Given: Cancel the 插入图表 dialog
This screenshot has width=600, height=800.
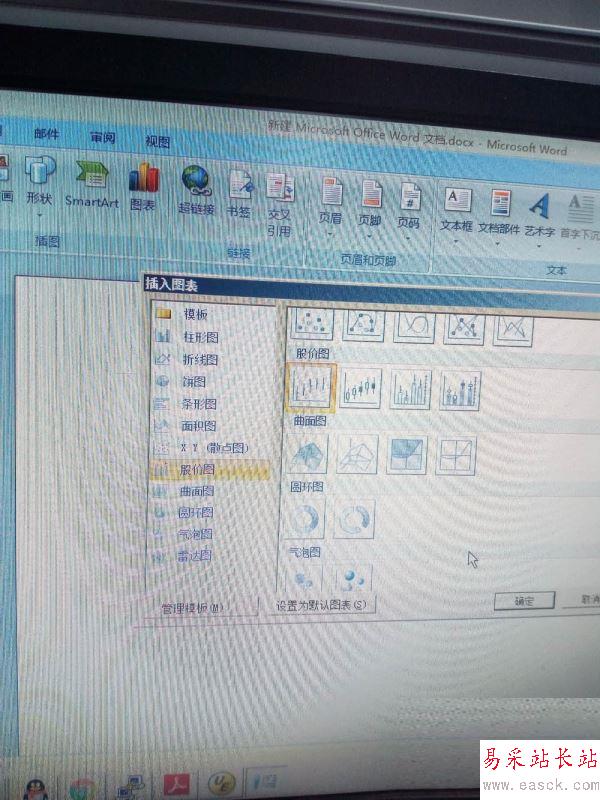Looking at the screenshot, I should (x=583, y=599).
